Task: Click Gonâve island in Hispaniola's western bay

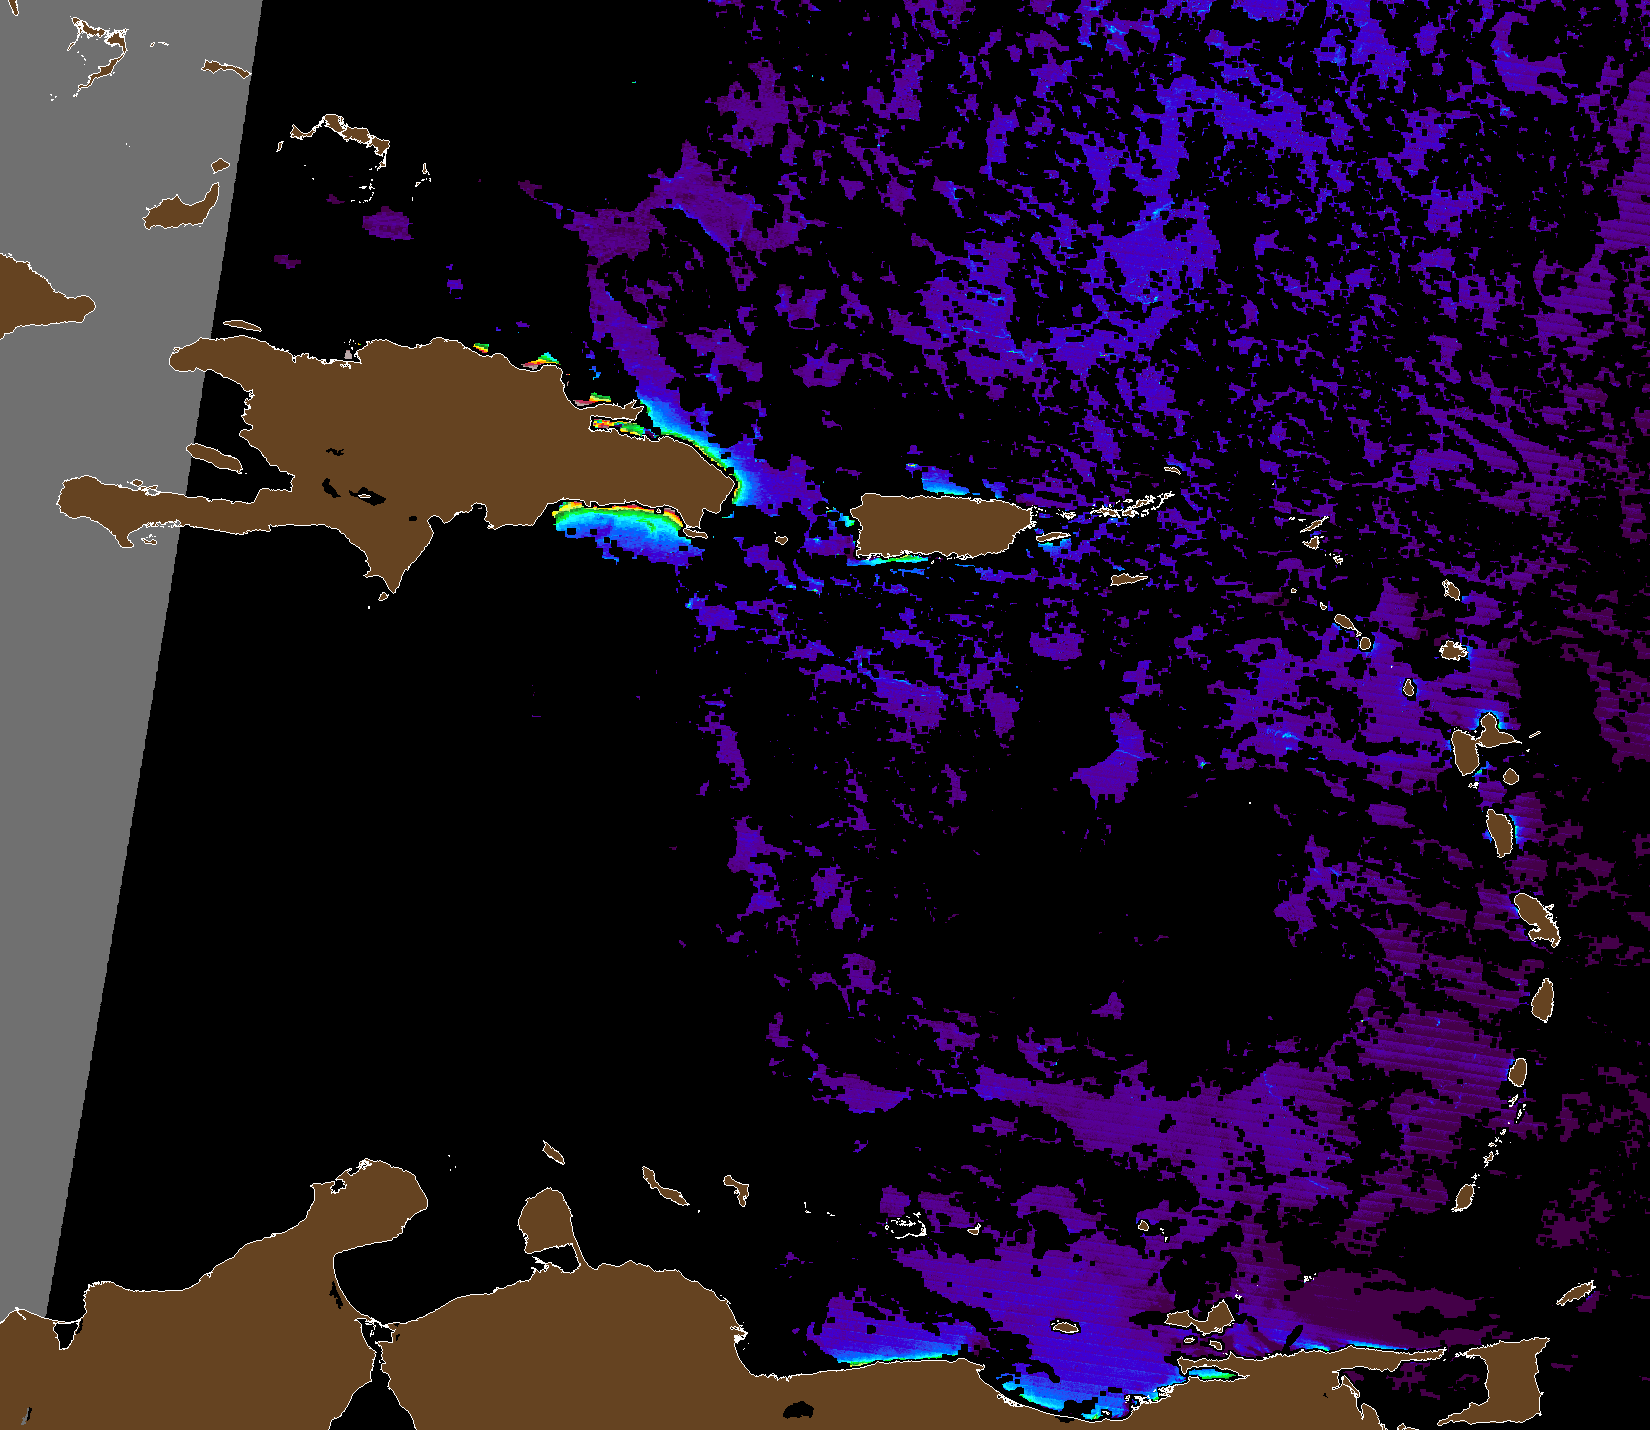Action: [x=215, y=458]
